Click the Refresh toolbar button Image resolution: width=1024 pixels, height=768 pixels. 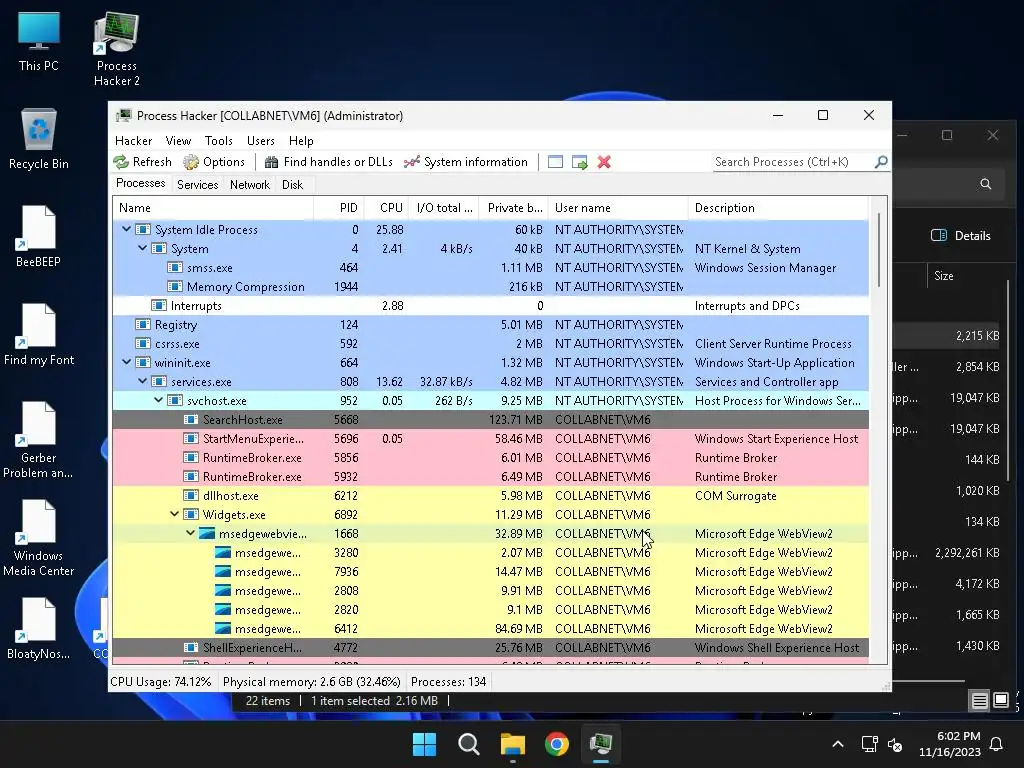pyautogui.click(x=142, y=162)
